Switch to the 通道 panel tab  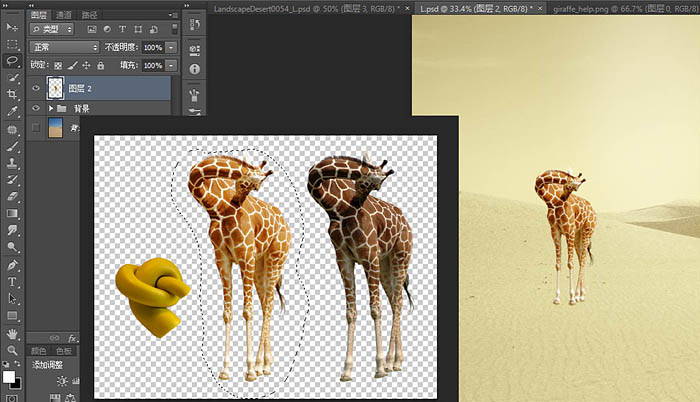click(x=63, y=16)
